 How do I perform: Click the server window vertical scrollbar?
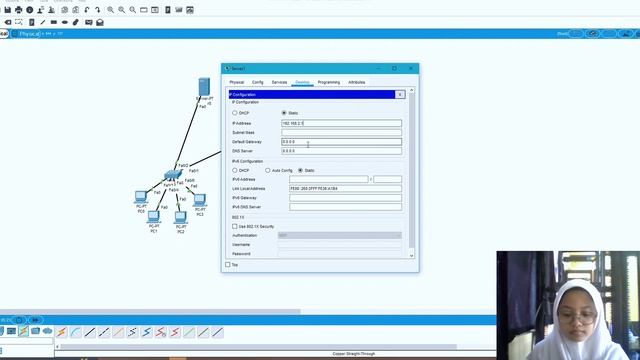point(411,170)
